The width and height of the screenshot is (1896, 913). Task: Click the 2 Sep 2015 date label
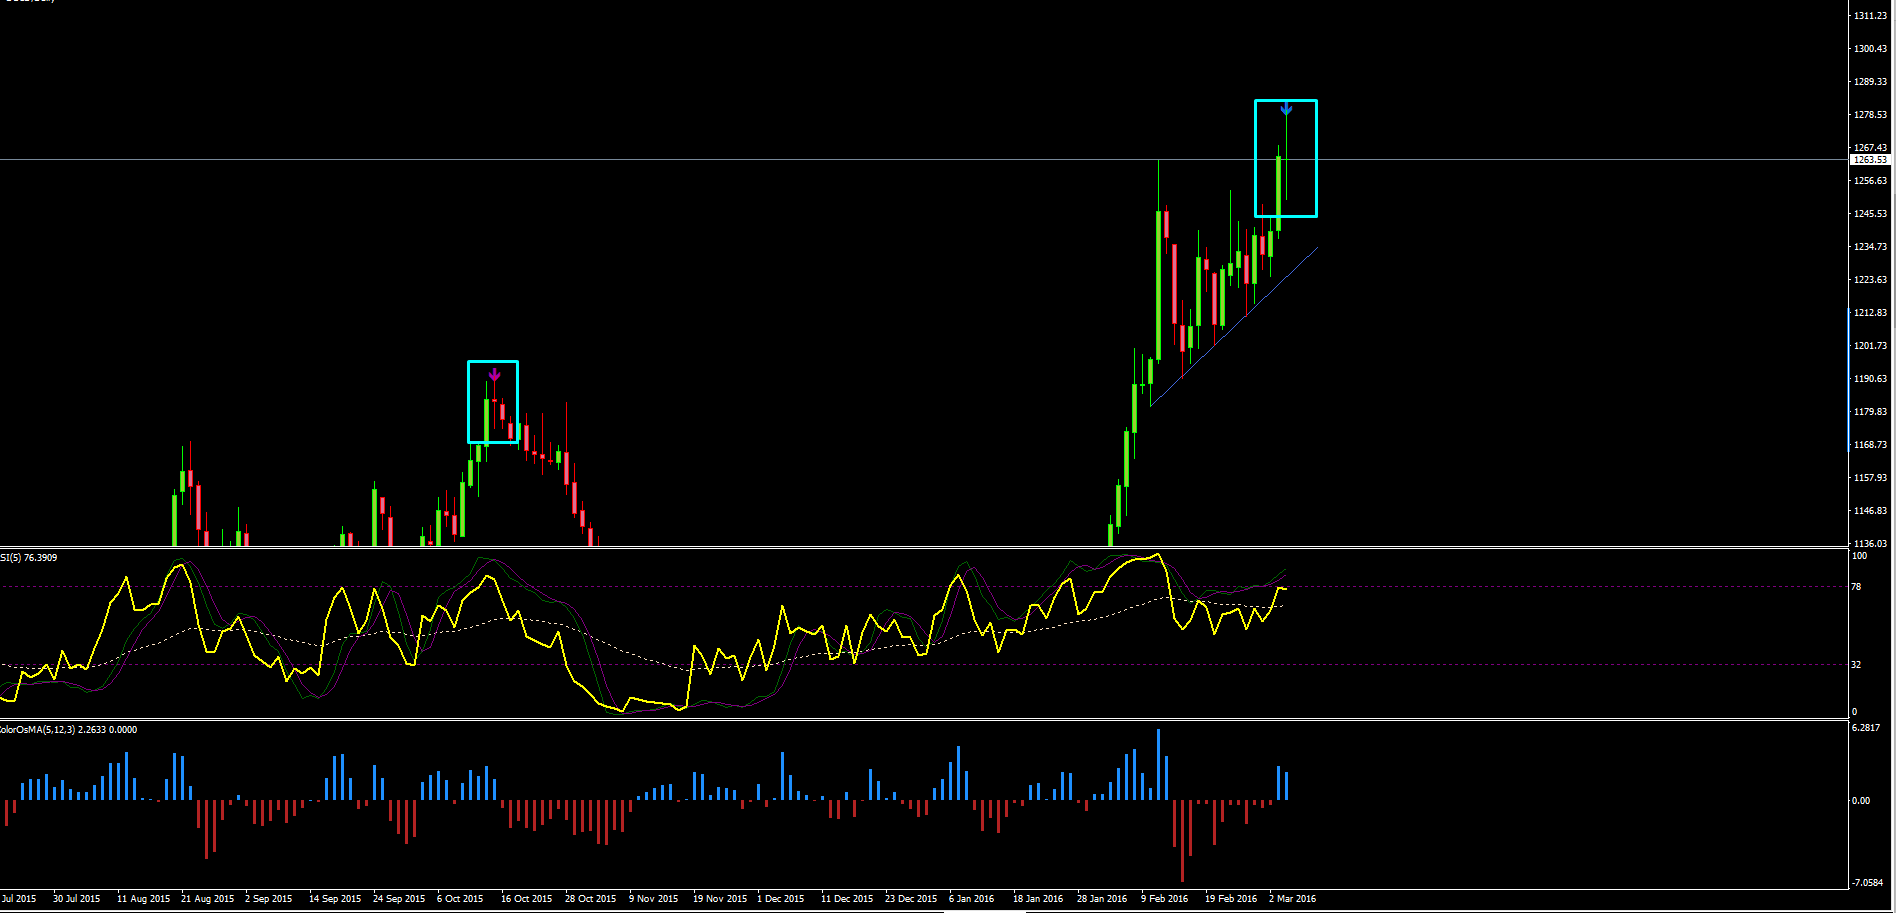(x=268, y=899)
